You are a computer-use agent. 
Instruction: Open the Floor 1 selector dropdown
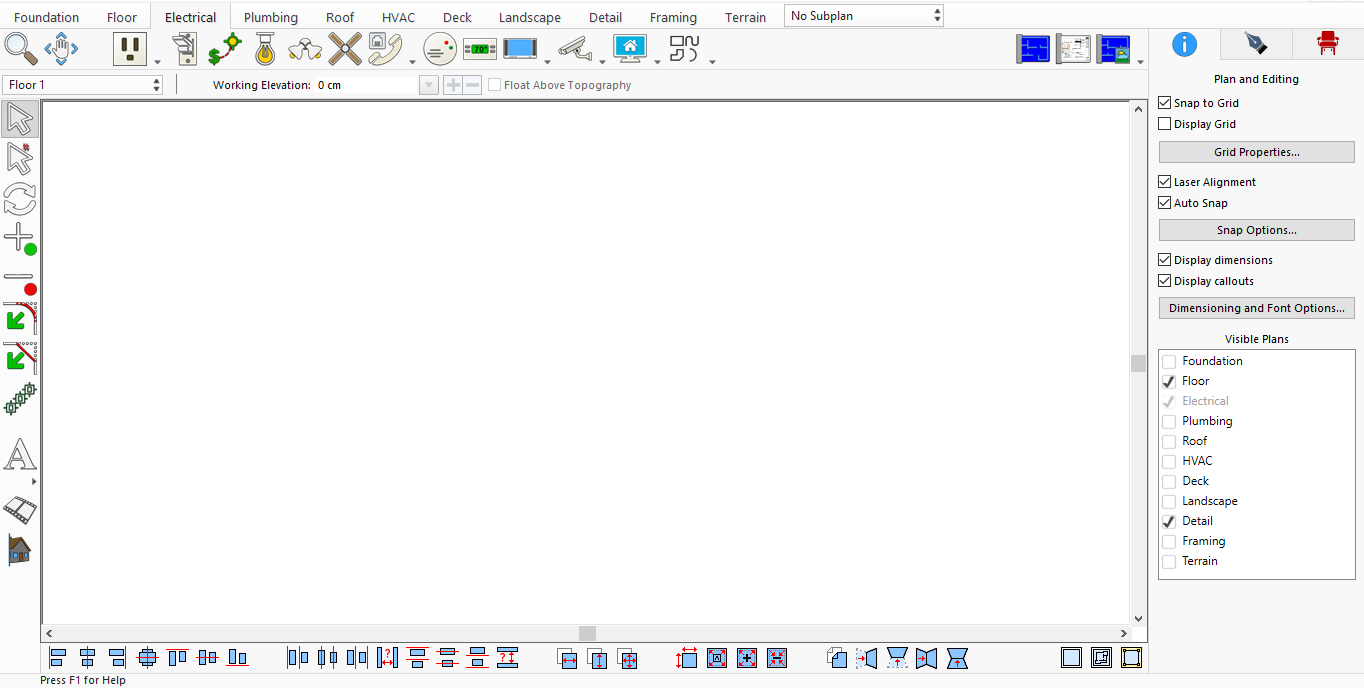[x=83, y=85]
